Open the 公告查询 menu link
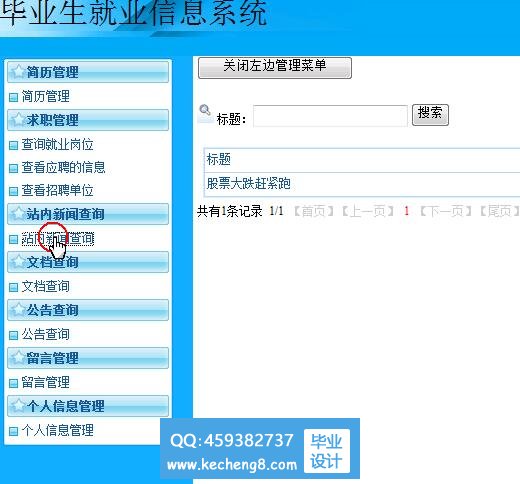Screen dimensions: 520x484 46,334
